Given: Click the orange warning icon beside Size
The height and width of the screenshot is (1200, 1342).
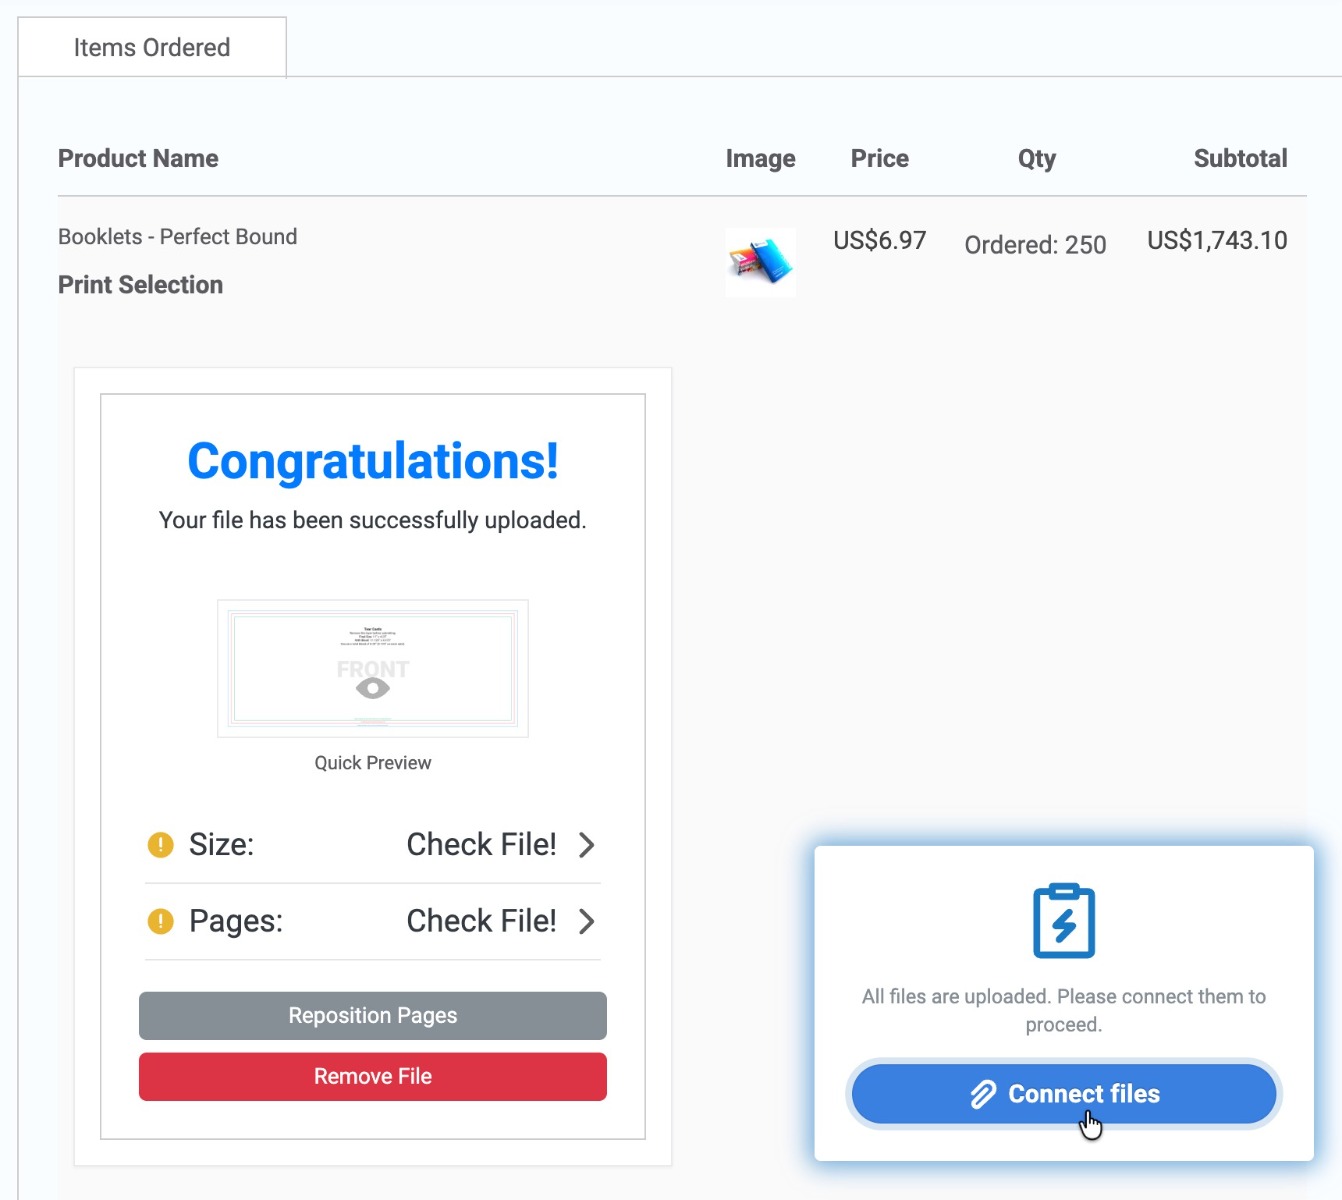Looking at the screenshot, I should [158, 845].
